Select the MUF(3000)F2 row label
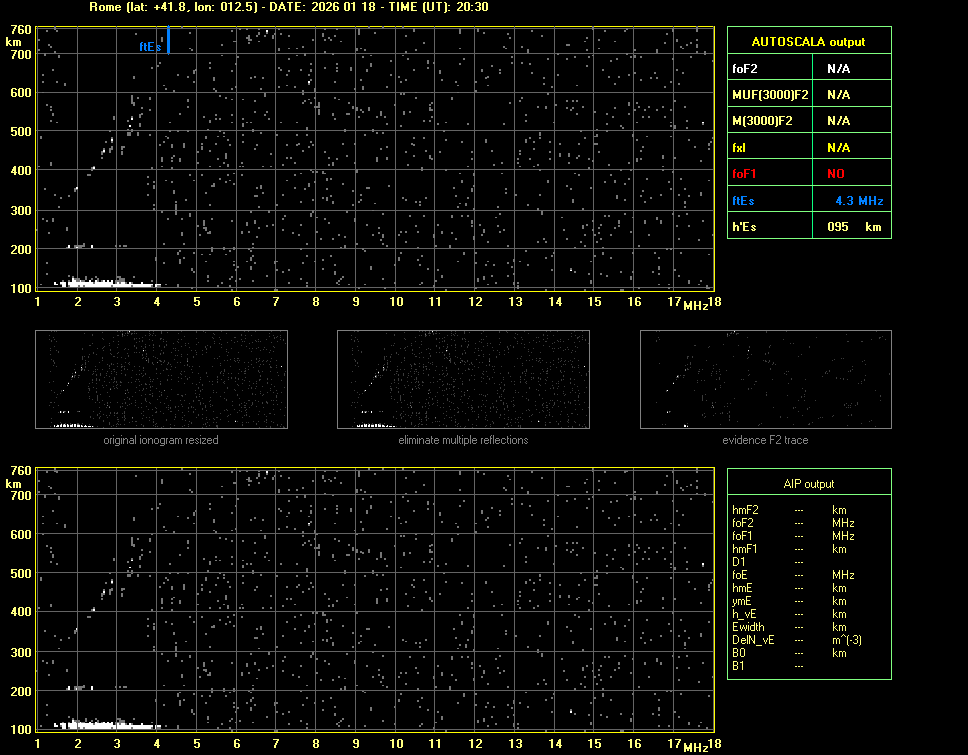The height and width of the screenshot is (755, 968). [x=770, y=95]
